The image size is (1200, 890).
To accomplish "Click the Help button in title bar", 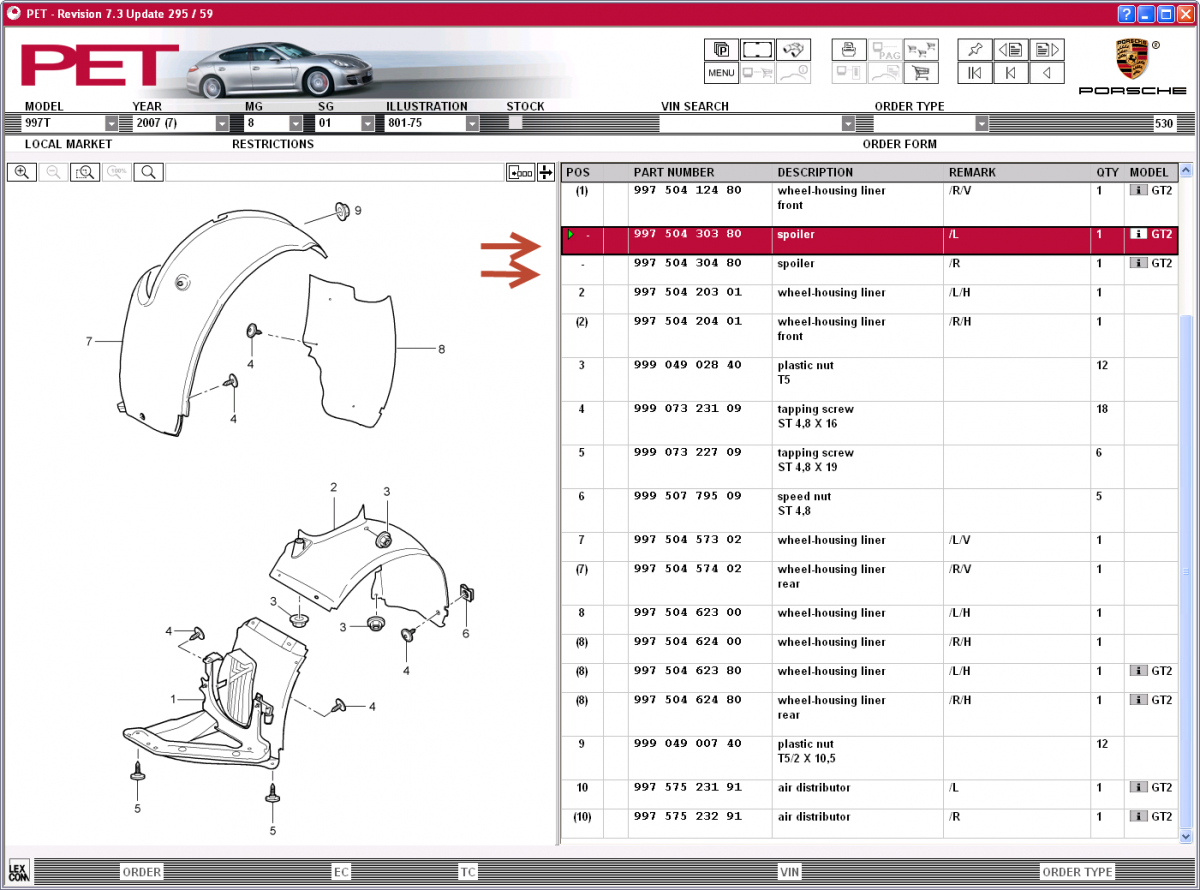I will 1127,14.
